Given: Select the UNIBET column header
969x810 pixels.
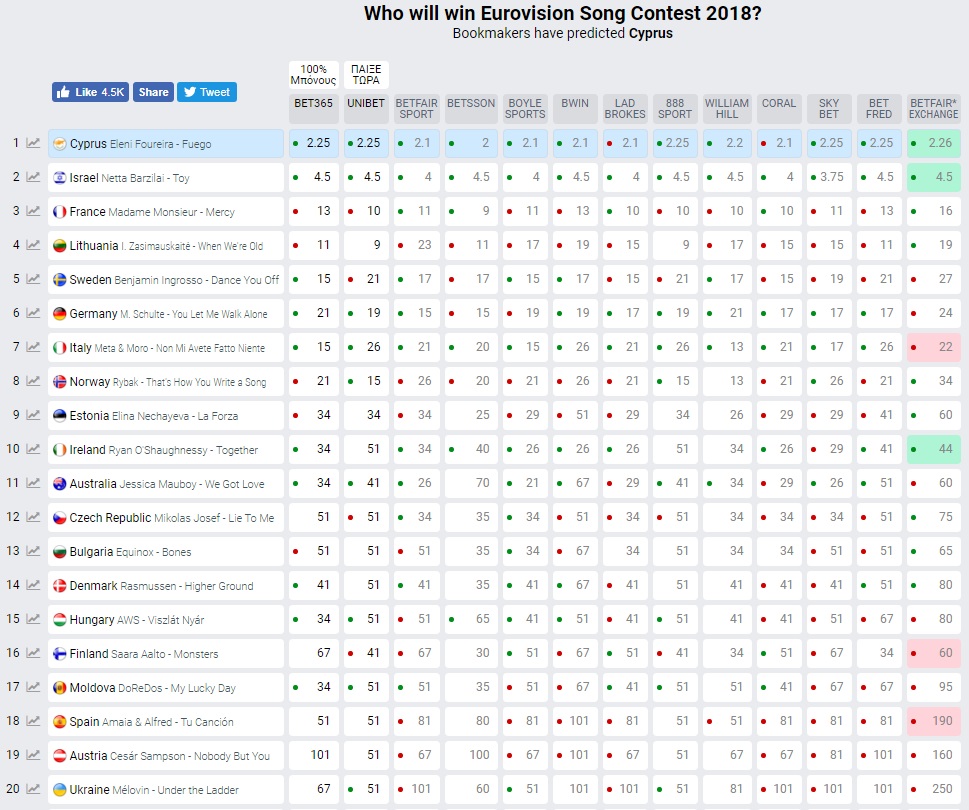Looking at the screenshot, I should tap(365, 103).
